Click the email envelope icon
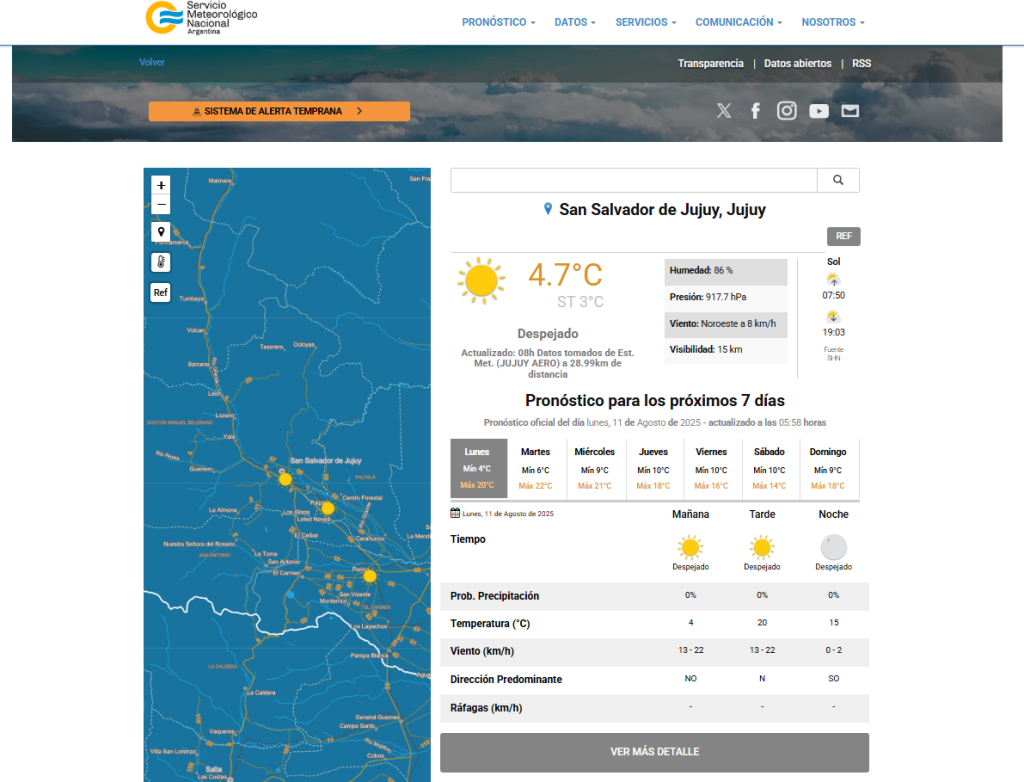The width and height of the screenshot is (1024, 782). [x=850, y=111]
